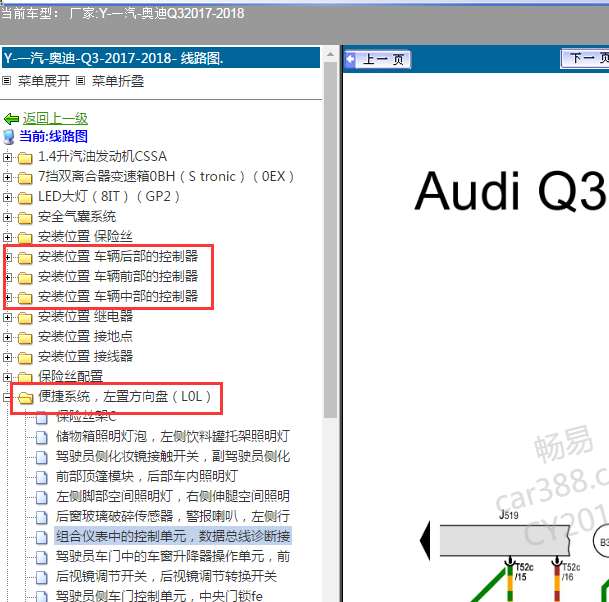Click folder icon of 7挡双离合器变速箱0BH
This screenshot has width=609, height=602.
(x=25, y=178)
